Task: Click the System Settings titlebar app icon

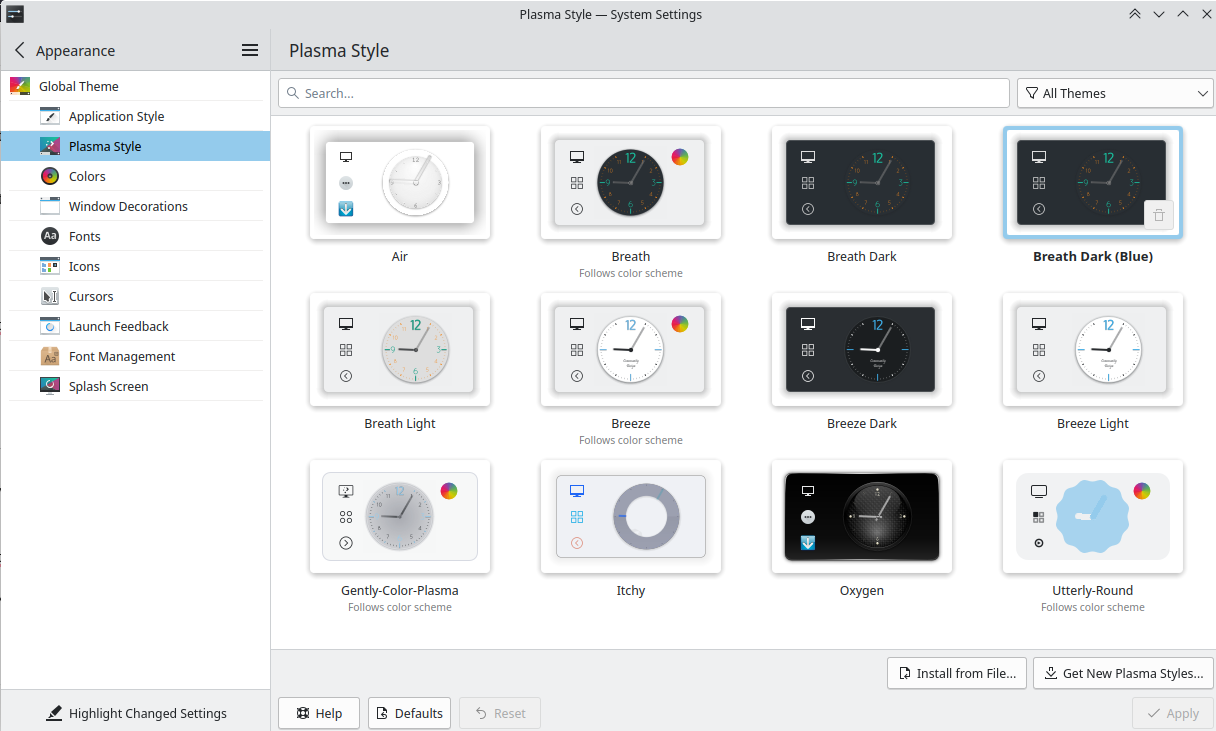Action: [x=15, y=14]
